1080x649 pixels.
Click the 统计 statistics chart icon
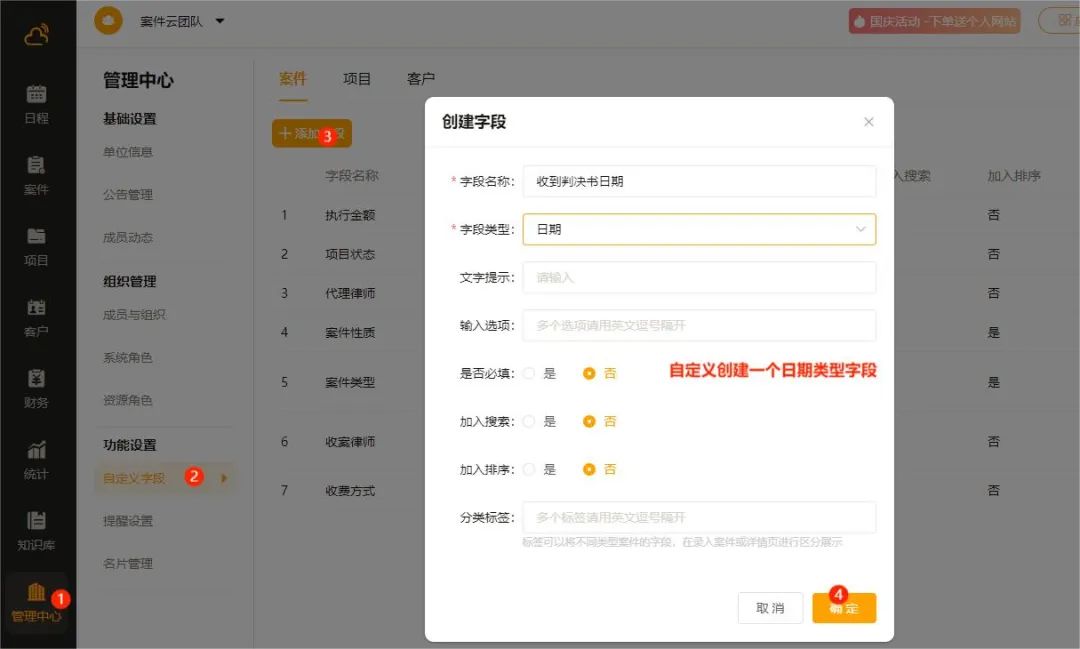(36, 451)
